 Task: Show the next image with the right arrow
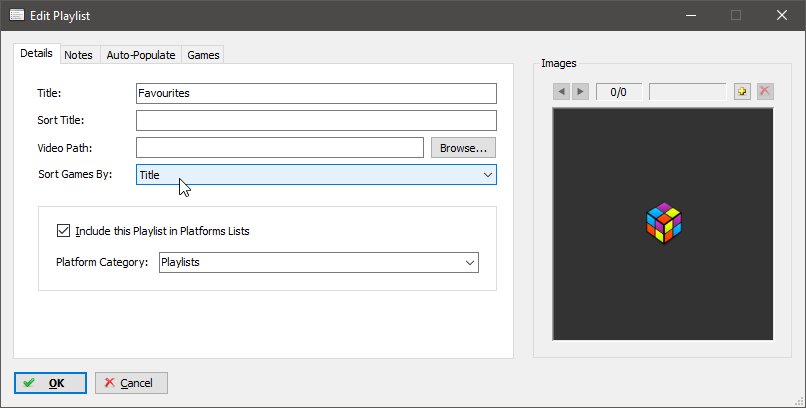click(580, 91)
